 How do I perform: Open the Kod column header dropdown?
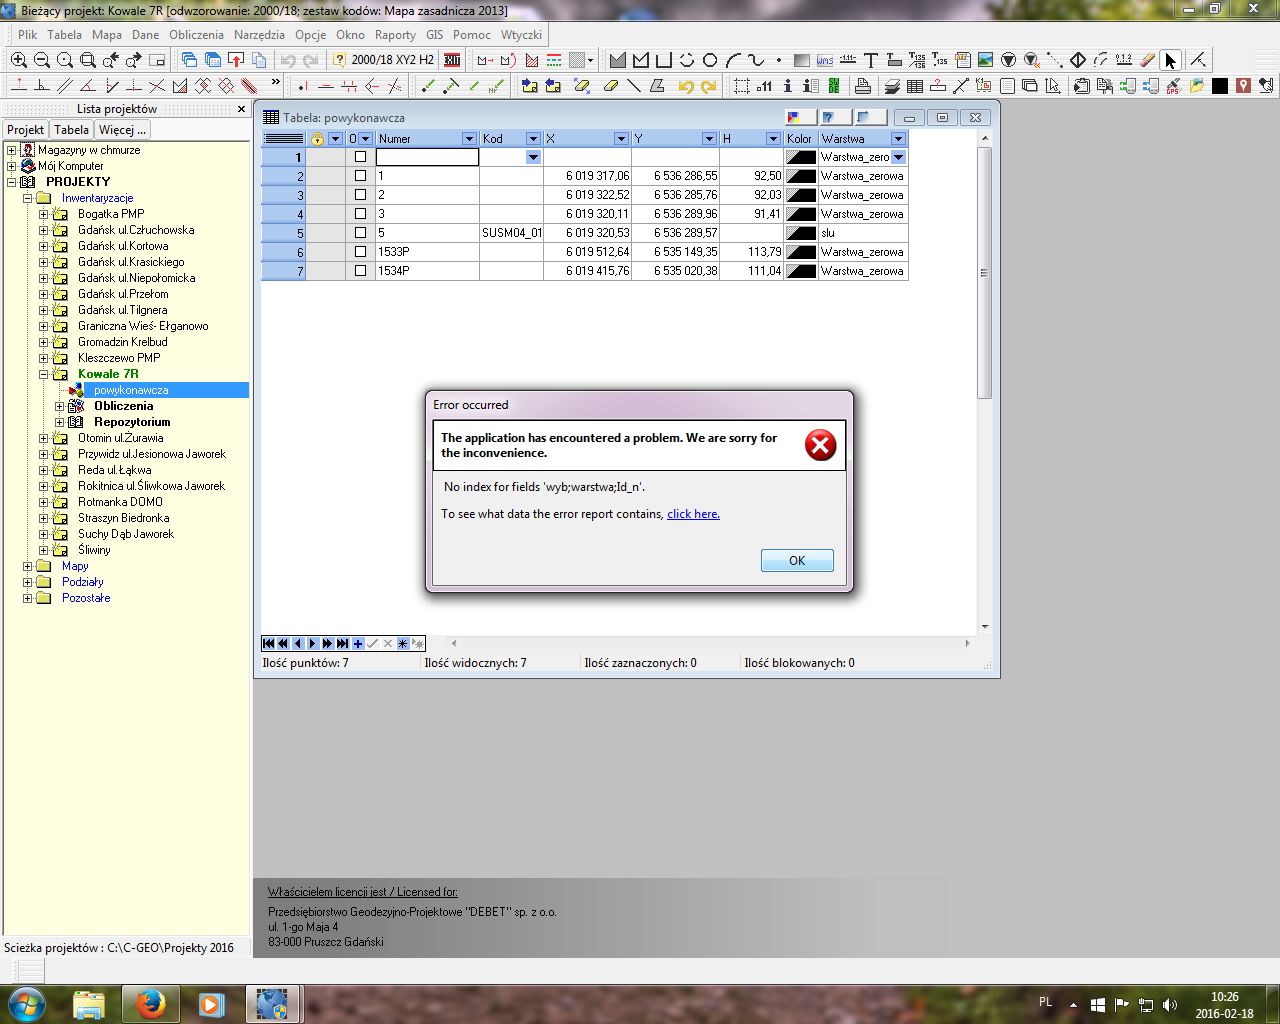pos(533,139)
